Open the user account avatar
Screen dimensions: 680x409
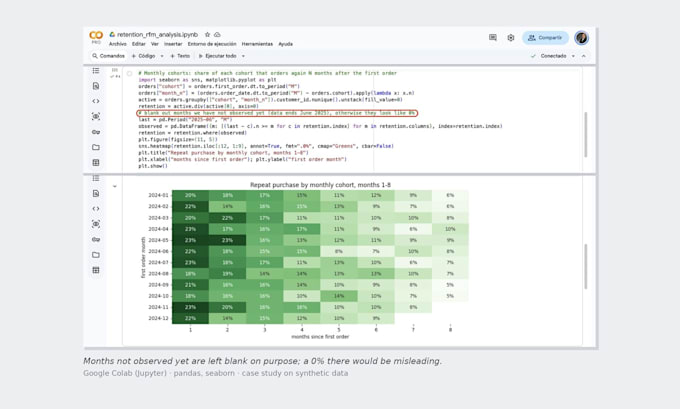click(x=582, y=38)
